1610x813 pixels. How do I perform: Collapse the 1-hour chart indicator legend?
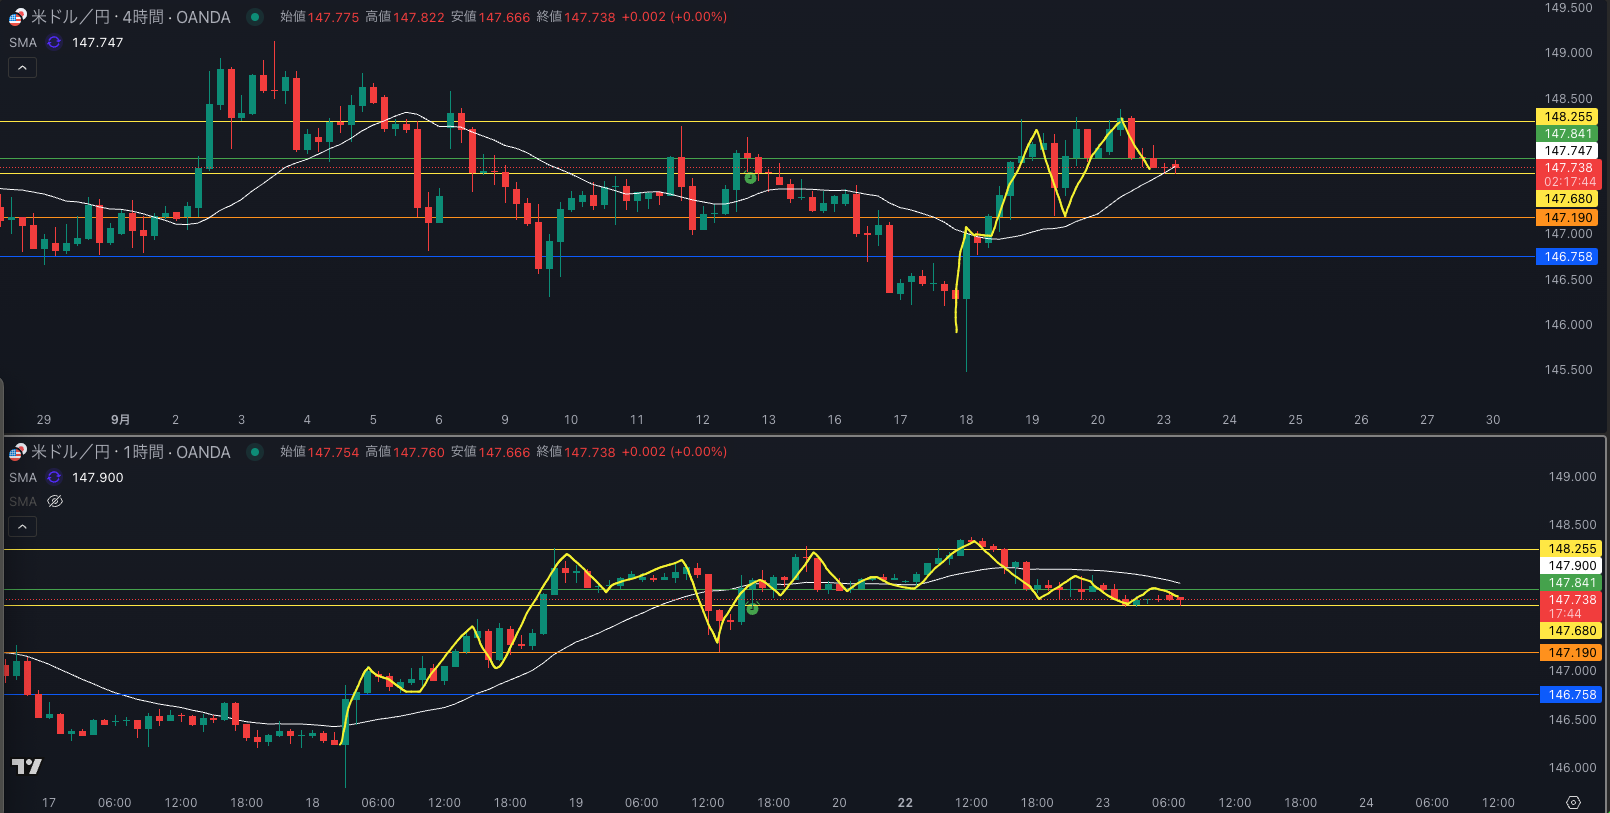(x=22, y=526)
